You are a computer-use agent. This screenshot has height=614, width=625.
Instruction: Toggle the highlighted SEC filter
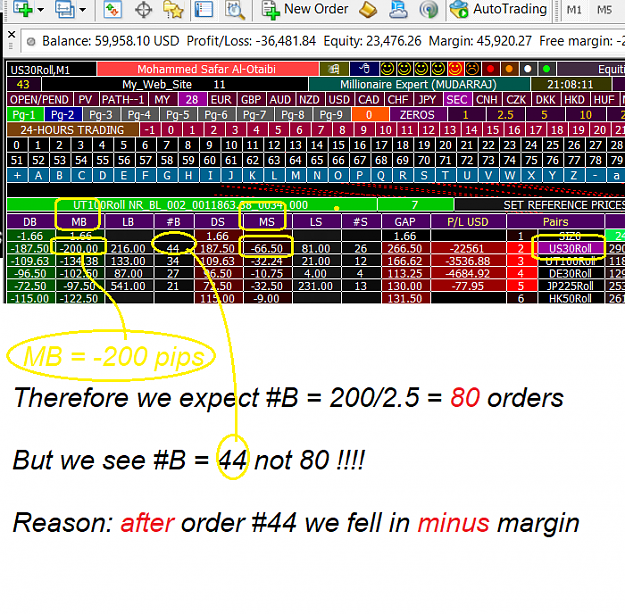coord(457,99)
